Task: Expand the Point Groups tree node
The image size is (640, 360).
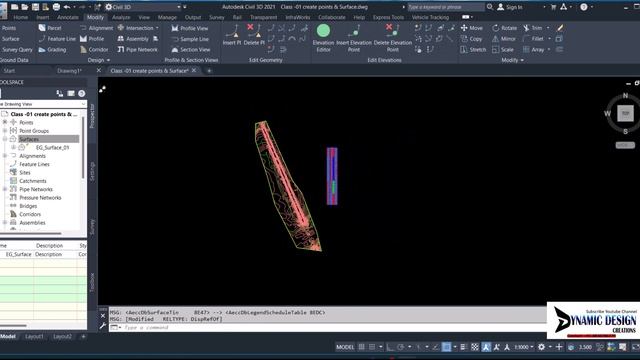Action: [5, 131]
